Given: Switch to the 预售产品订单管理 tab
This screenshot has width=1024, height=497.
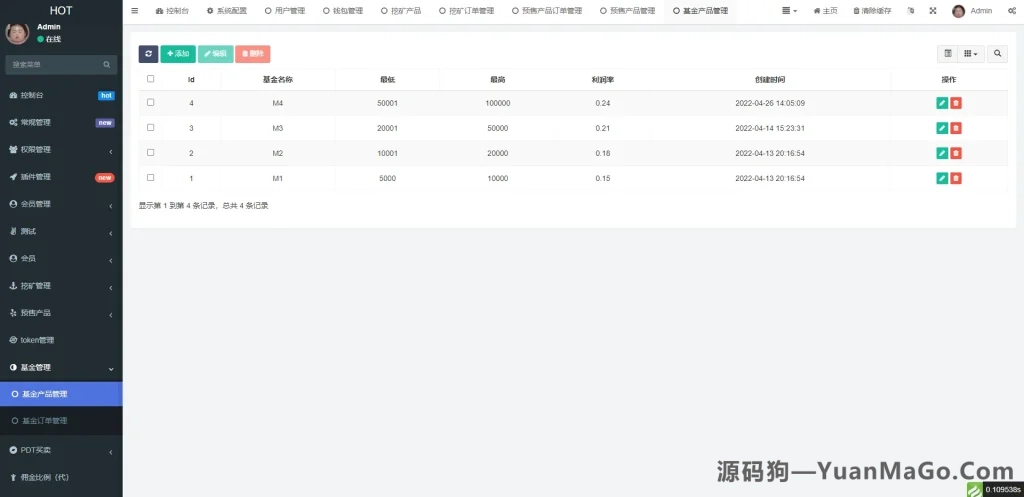Looking at the screenshot, I should 547,11.
